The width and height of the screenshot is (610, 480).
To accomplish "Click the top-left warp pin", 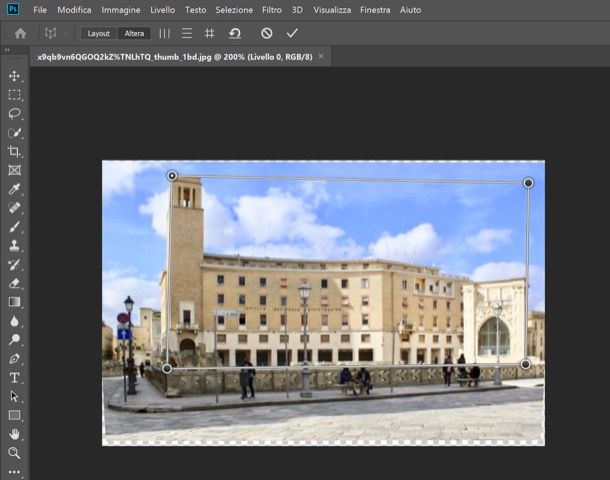I will pos(172,176).
